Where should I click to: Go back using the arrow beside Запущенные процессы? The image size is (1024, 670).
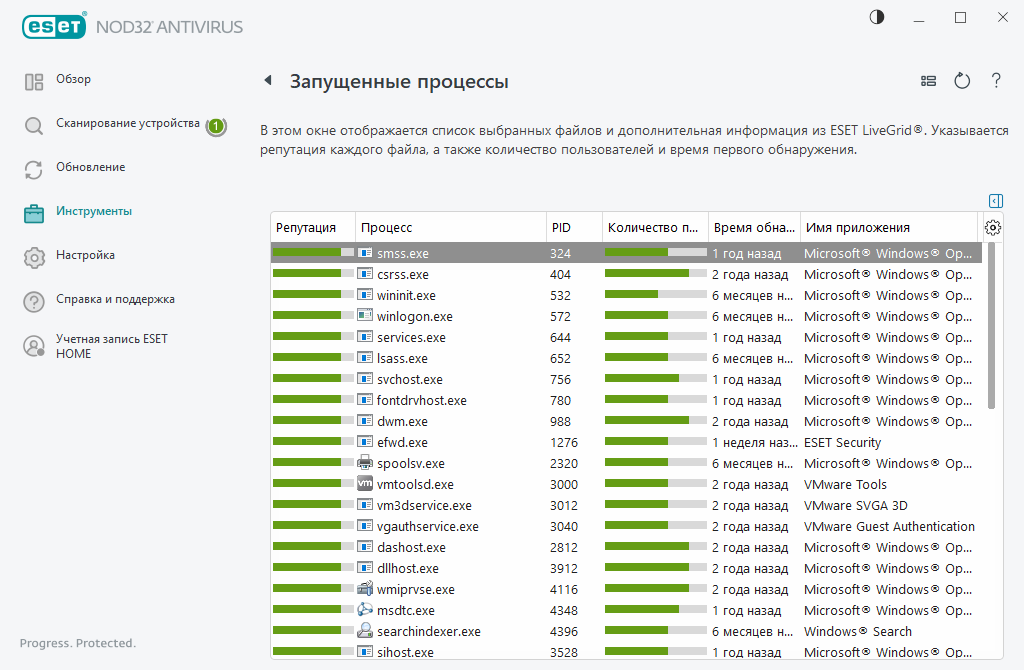(x=268, y=80)
